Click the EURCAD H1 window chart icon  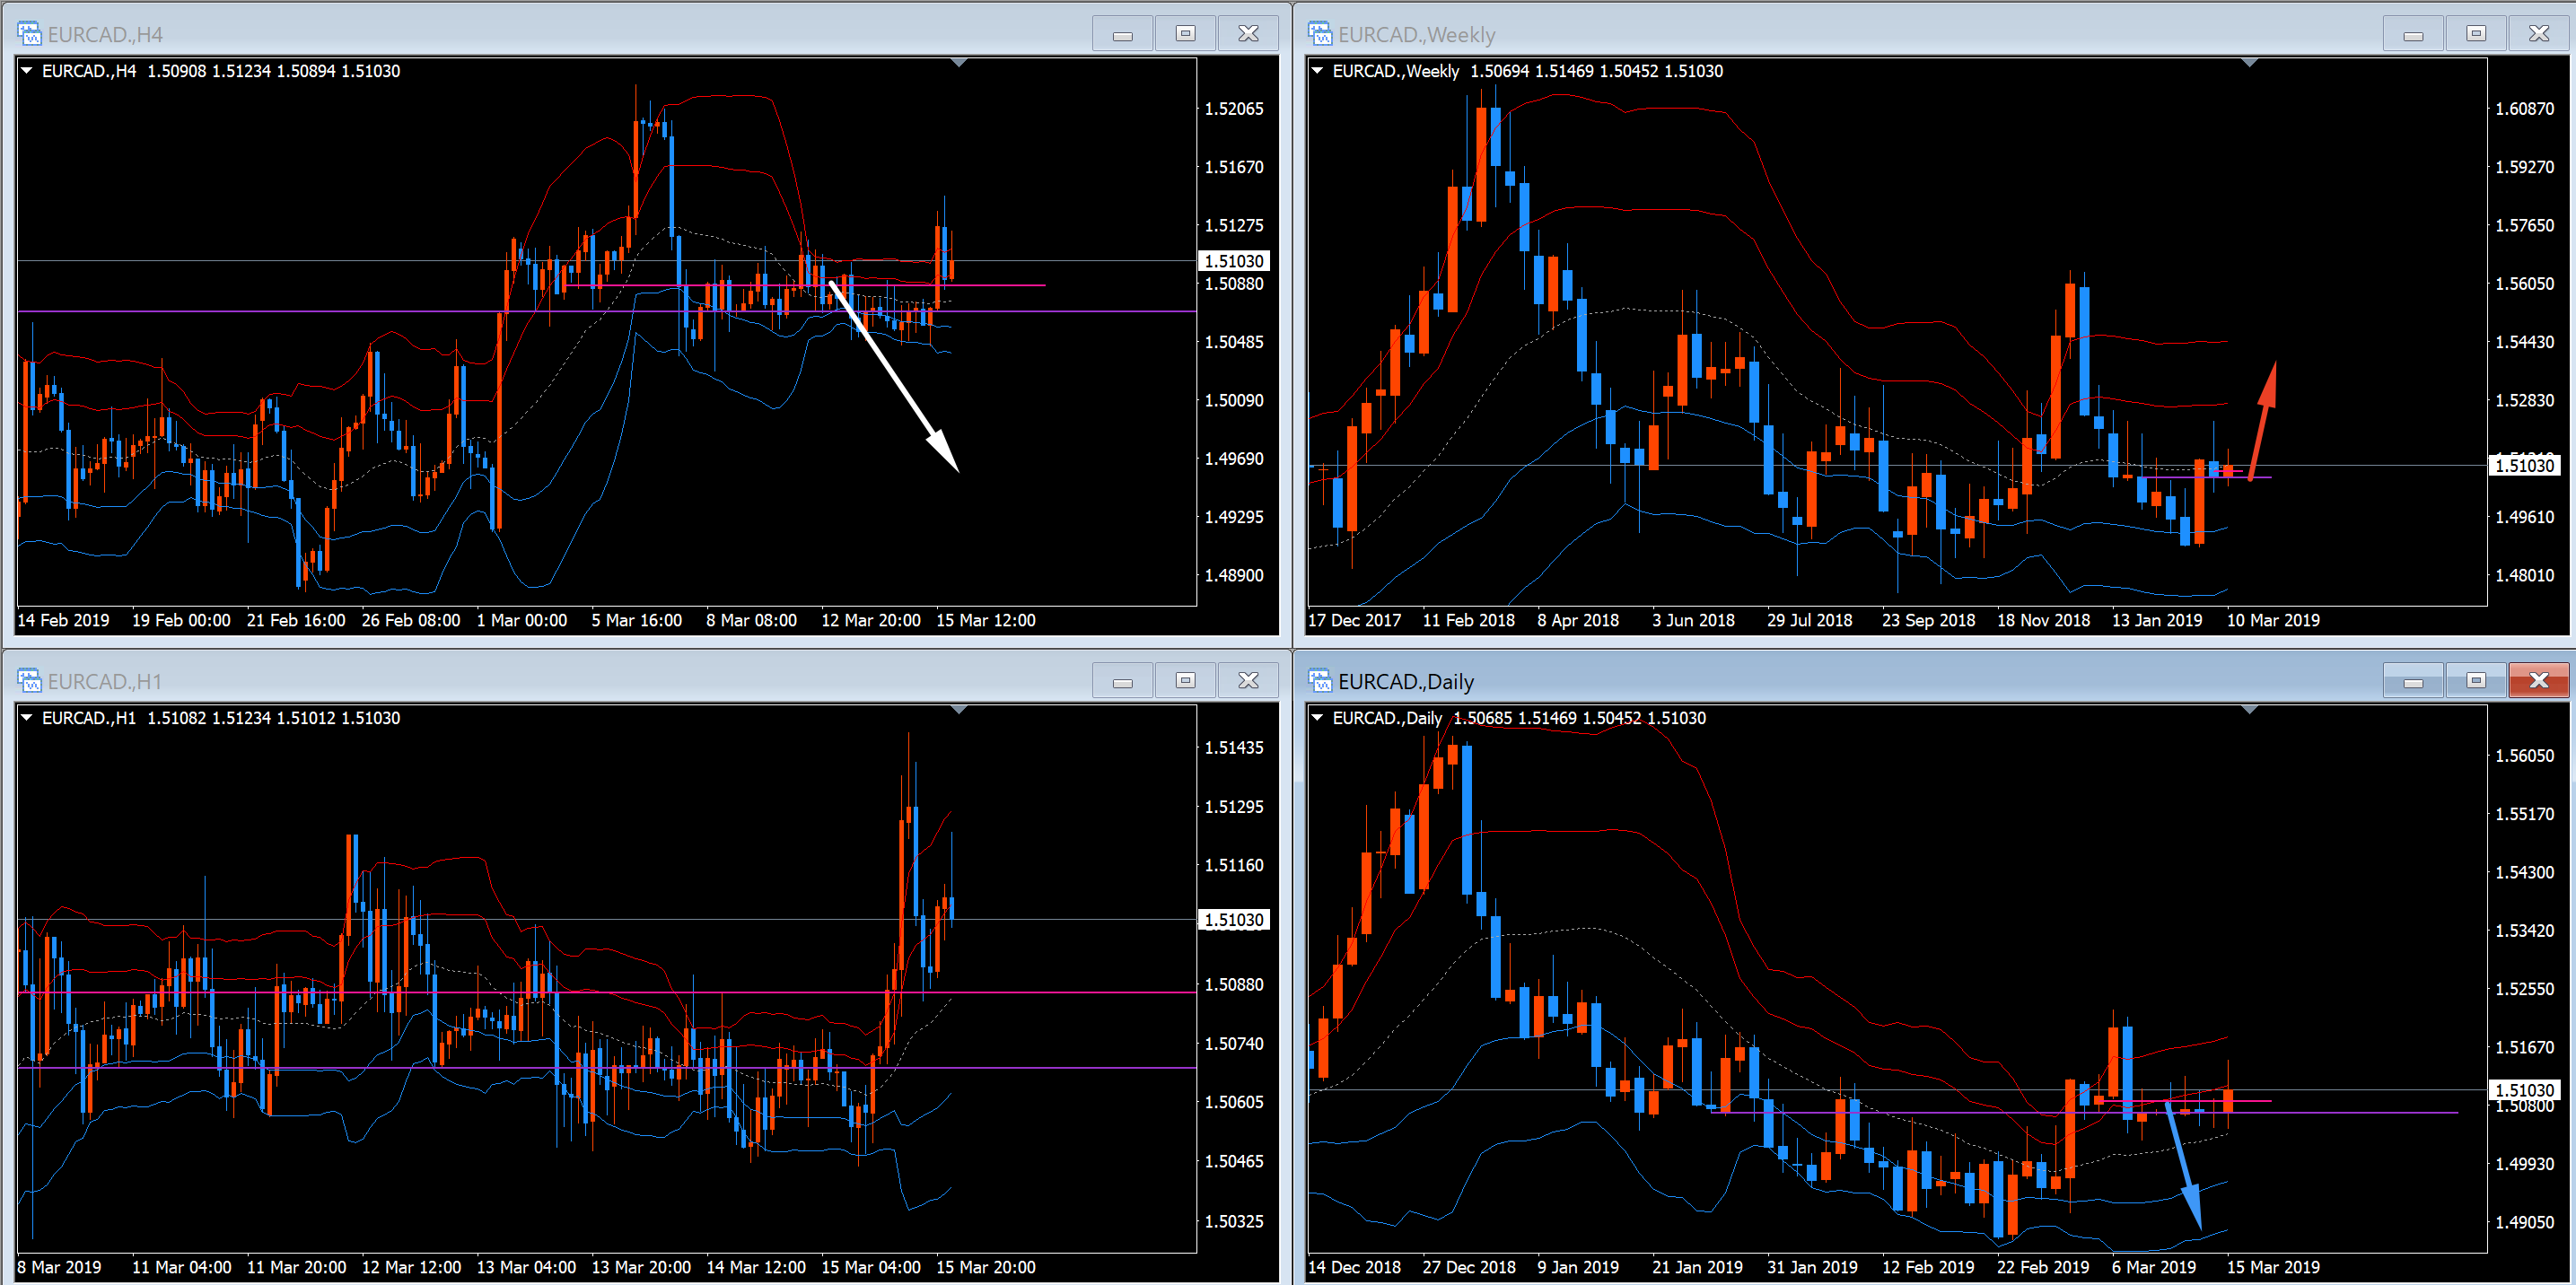[x=29, y=681]
